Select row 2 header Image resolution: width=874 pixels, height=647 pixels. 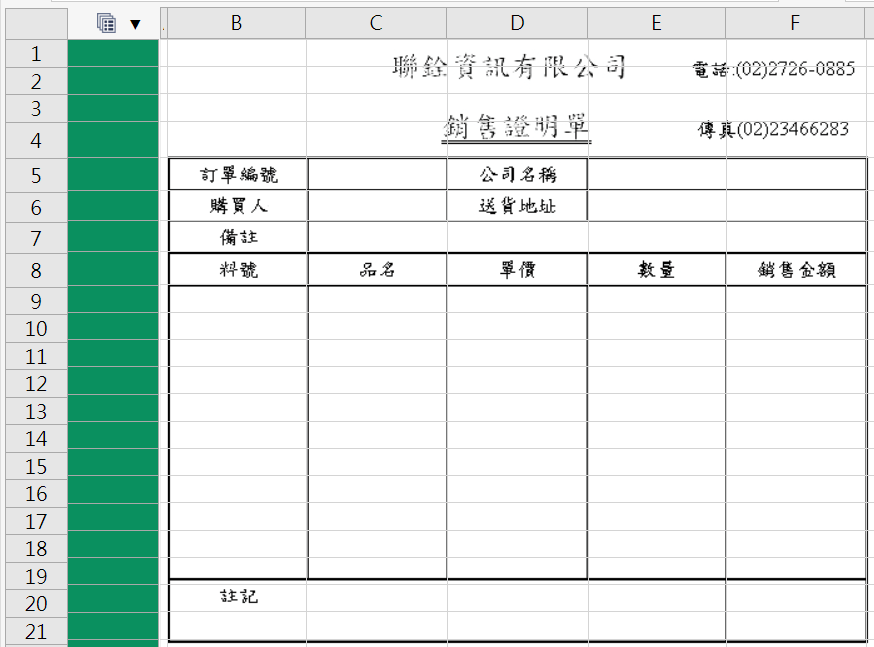tap(36, 81)
